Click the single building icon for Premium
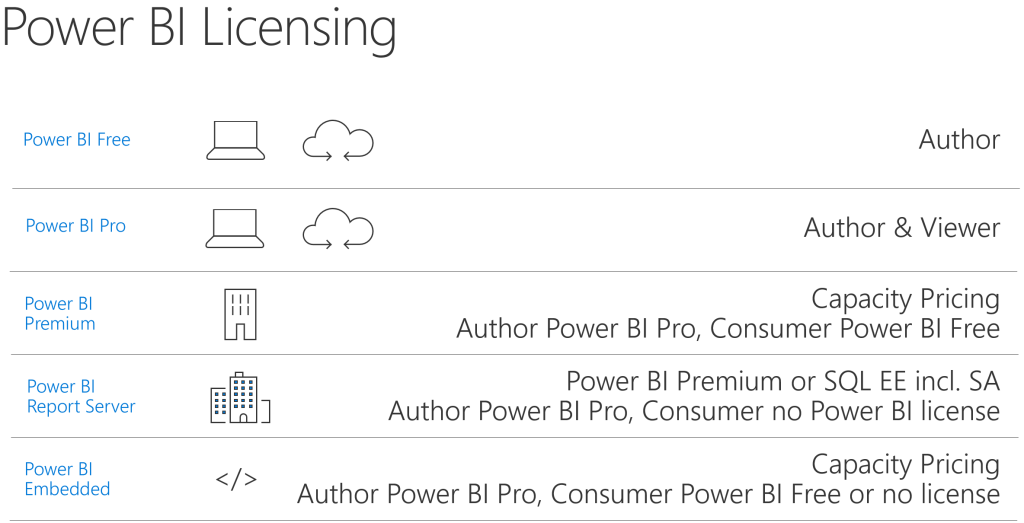The width and height of the screenshot is (1024, 523). pyautogui.click(x=240, y=313)
